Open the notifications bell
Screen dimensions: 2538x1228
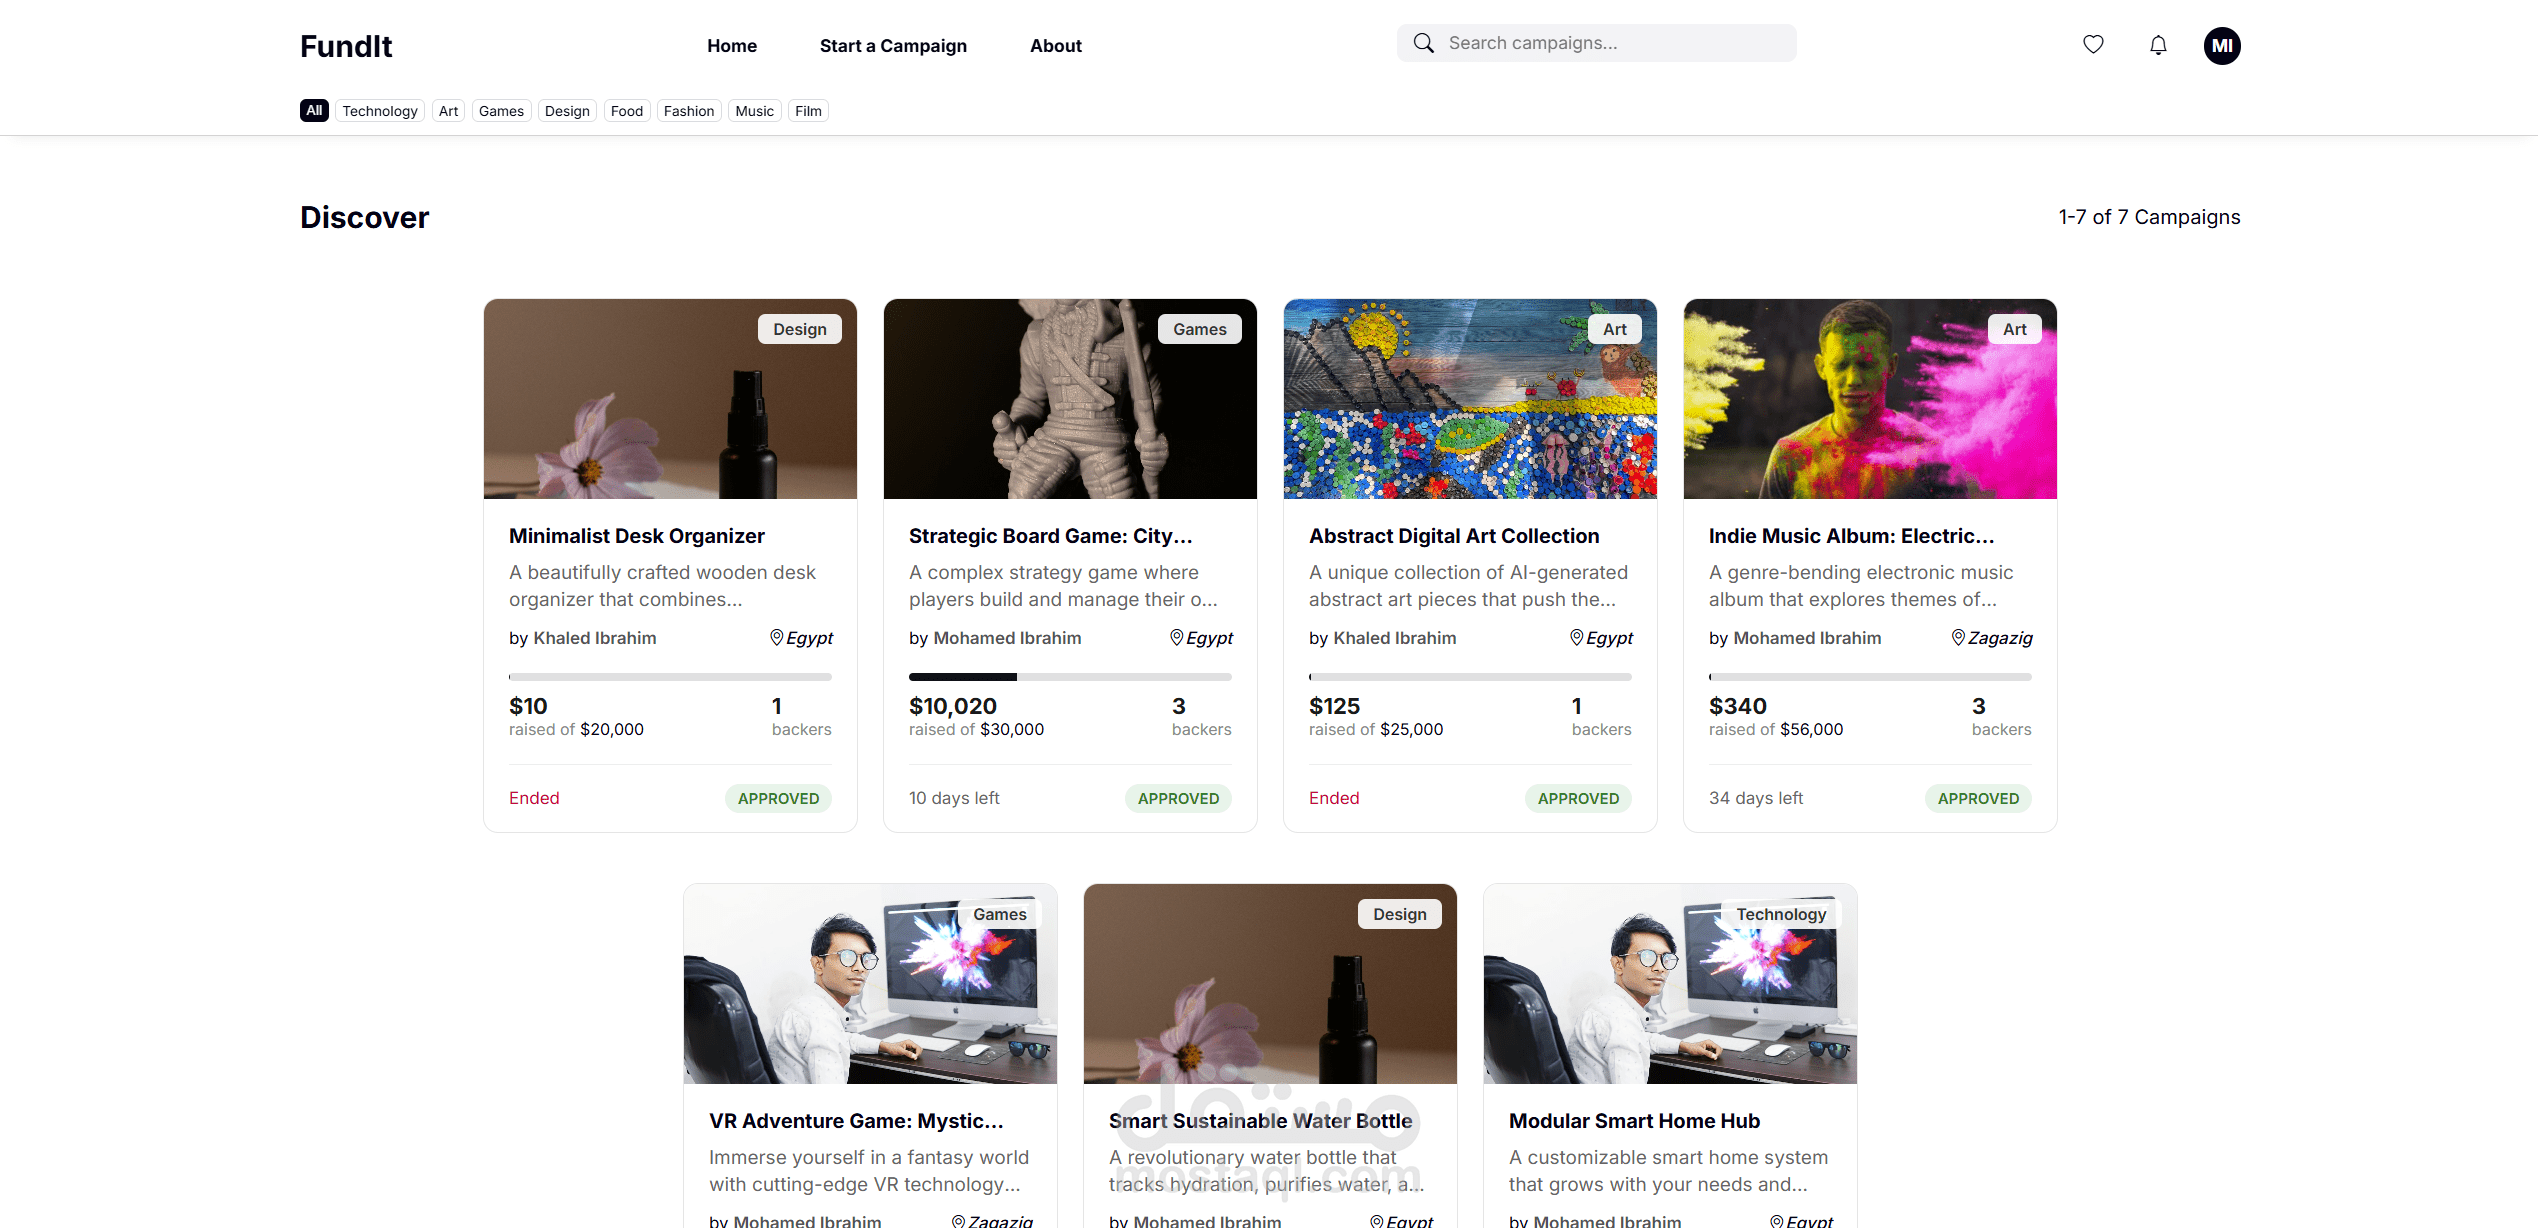point(2158,45)
